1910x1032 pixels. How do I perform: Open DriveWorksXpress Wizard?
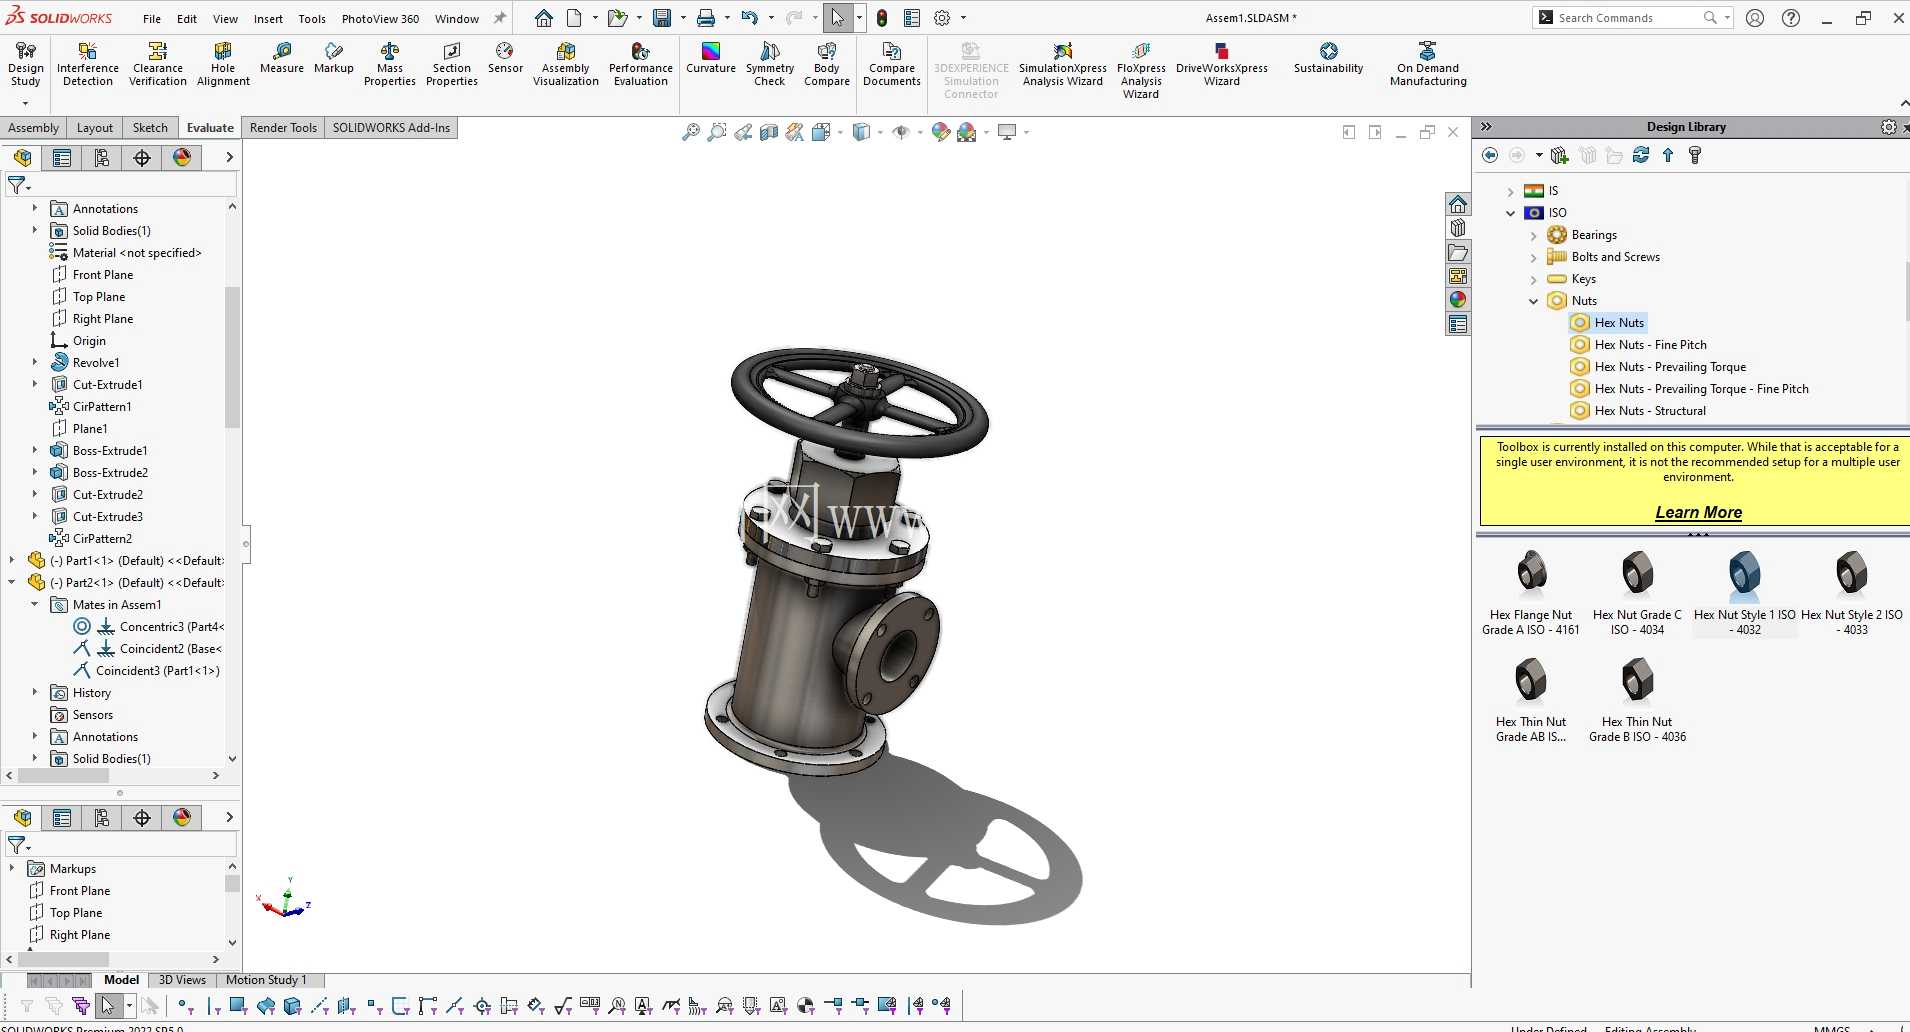click(x=1222, y=64)
